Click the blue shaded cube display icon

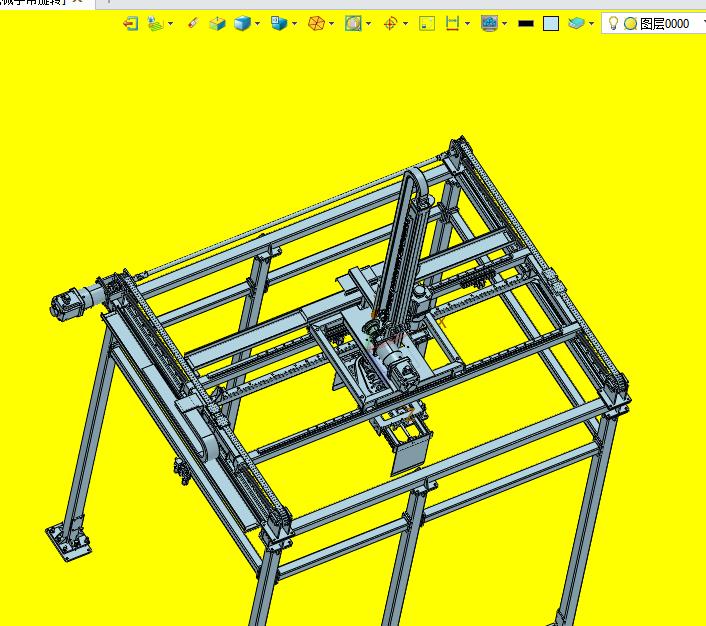[x=242, y=23]
